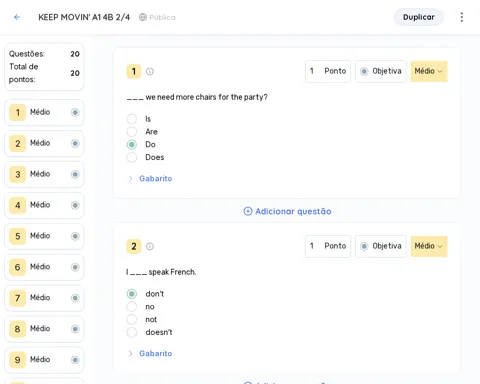480x384 pixels.
Task: Select answer 'Does' for question 1
Action: coord(132,157)
